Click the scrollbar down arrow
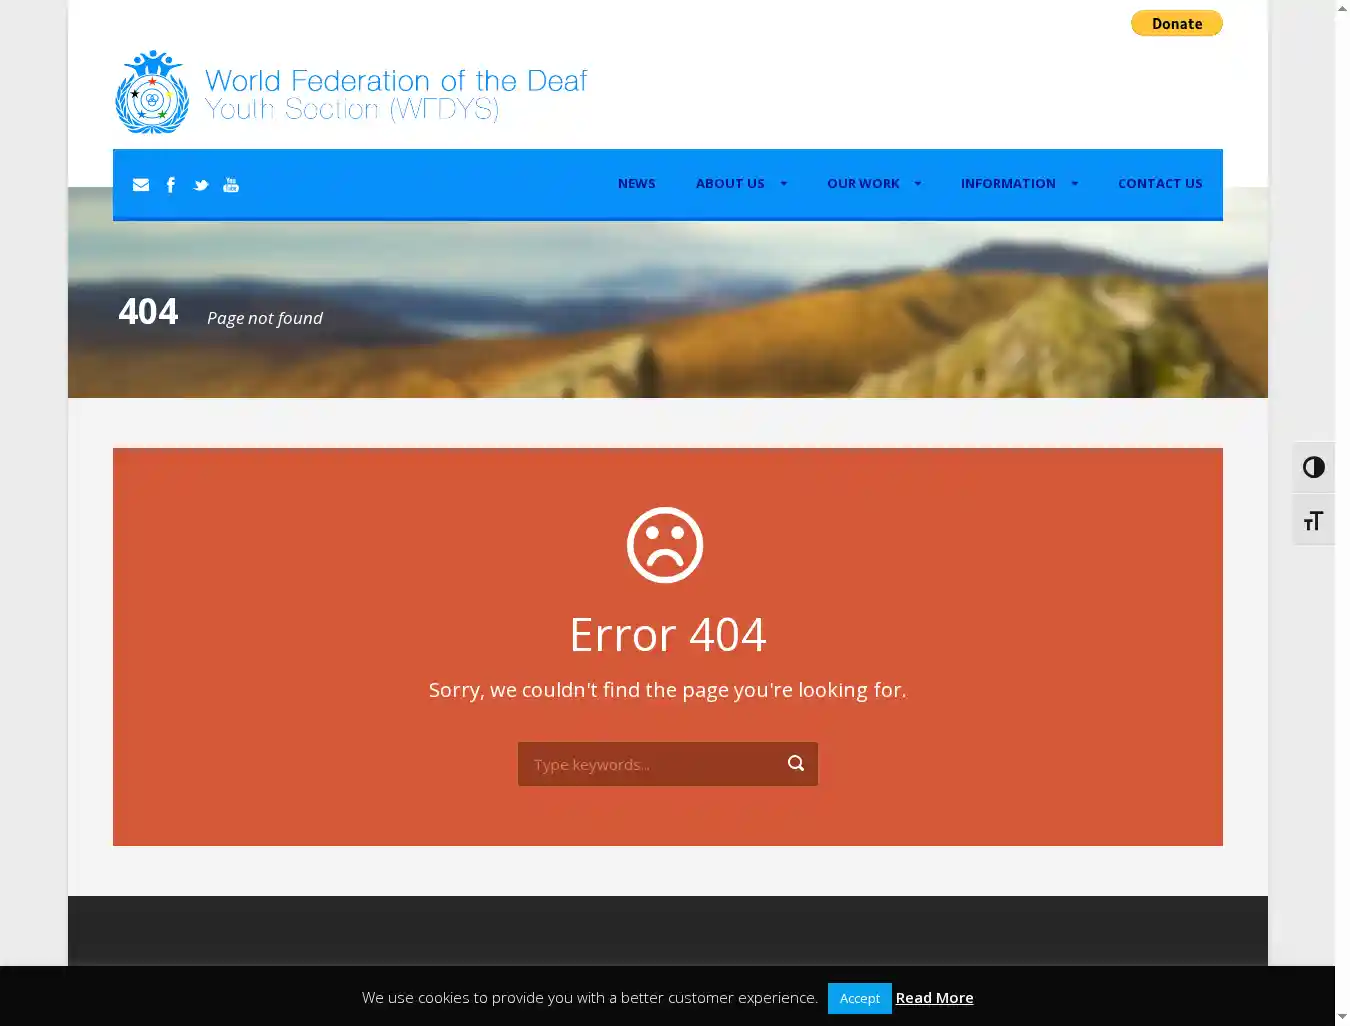The image size is (1350, 1026). [1342, 1017]
